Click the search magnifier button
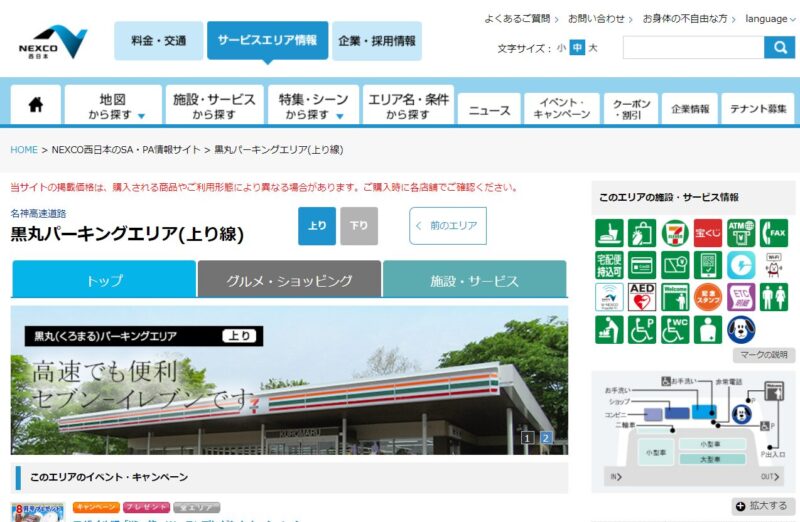 [x=780, y=47]
